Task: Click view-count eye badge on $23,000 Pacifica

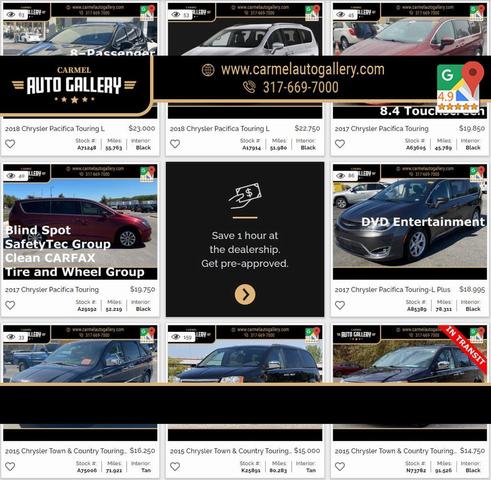Action: pos(15,14)
